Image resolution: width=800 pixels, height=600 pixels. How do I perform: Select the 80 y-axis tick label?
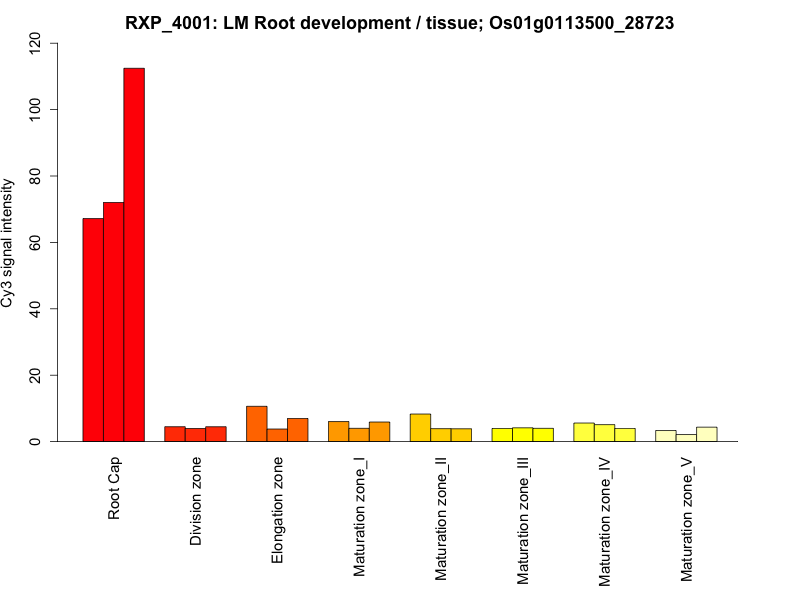tap(36, 176)
